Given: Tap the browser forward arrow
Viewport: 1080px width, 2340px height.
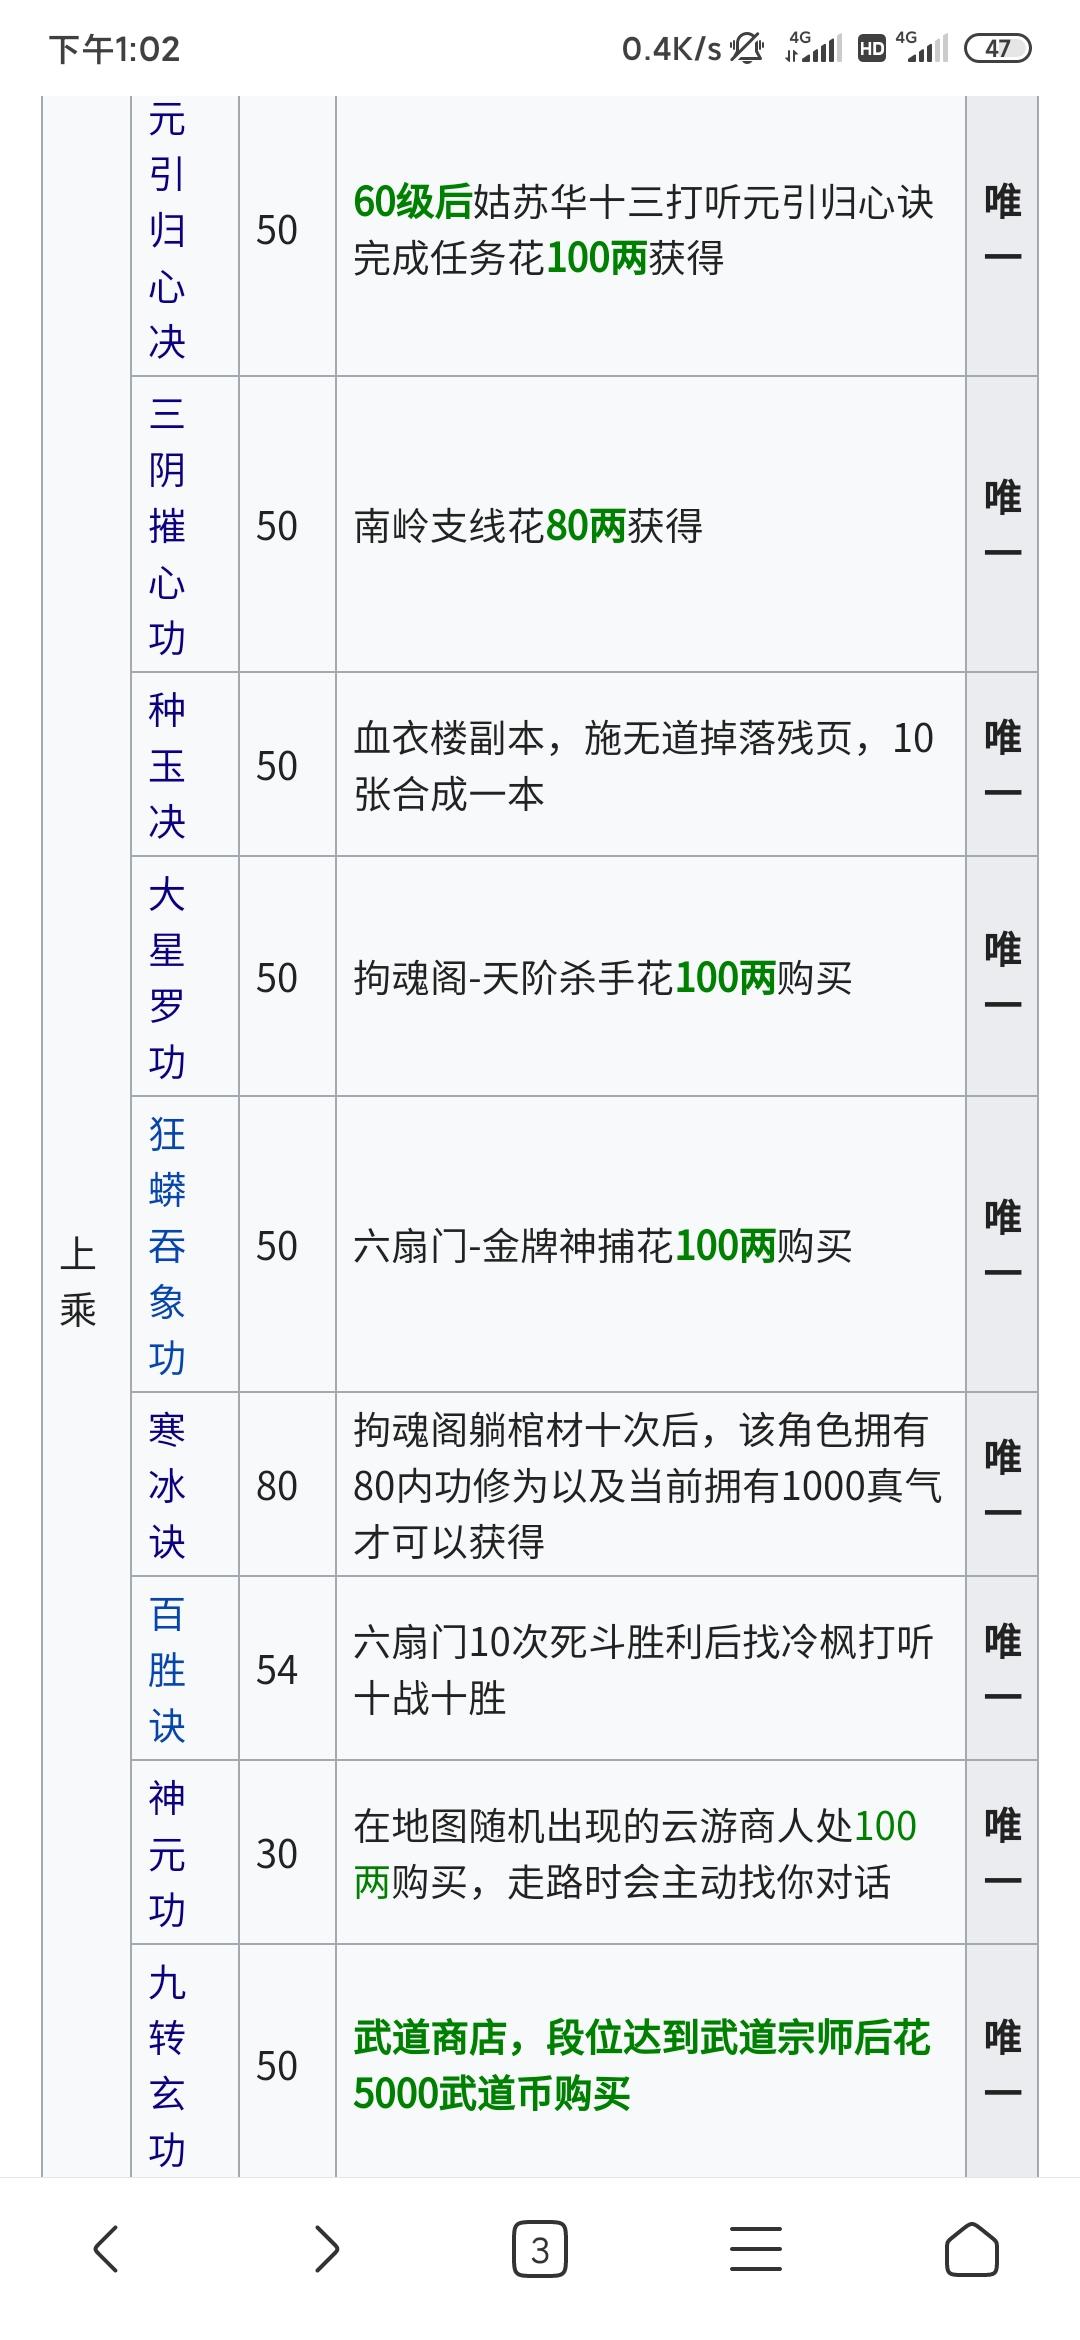Looking at the screenshot, I should (x=326, y=2249).
